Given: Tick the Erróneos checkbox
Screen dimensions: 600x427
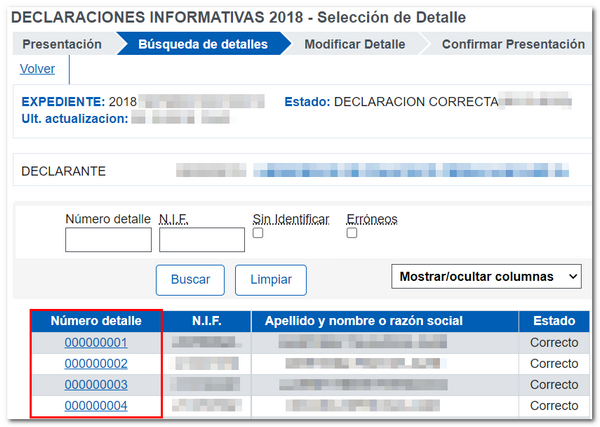Looking at the screenshot, I should [352, 233].
